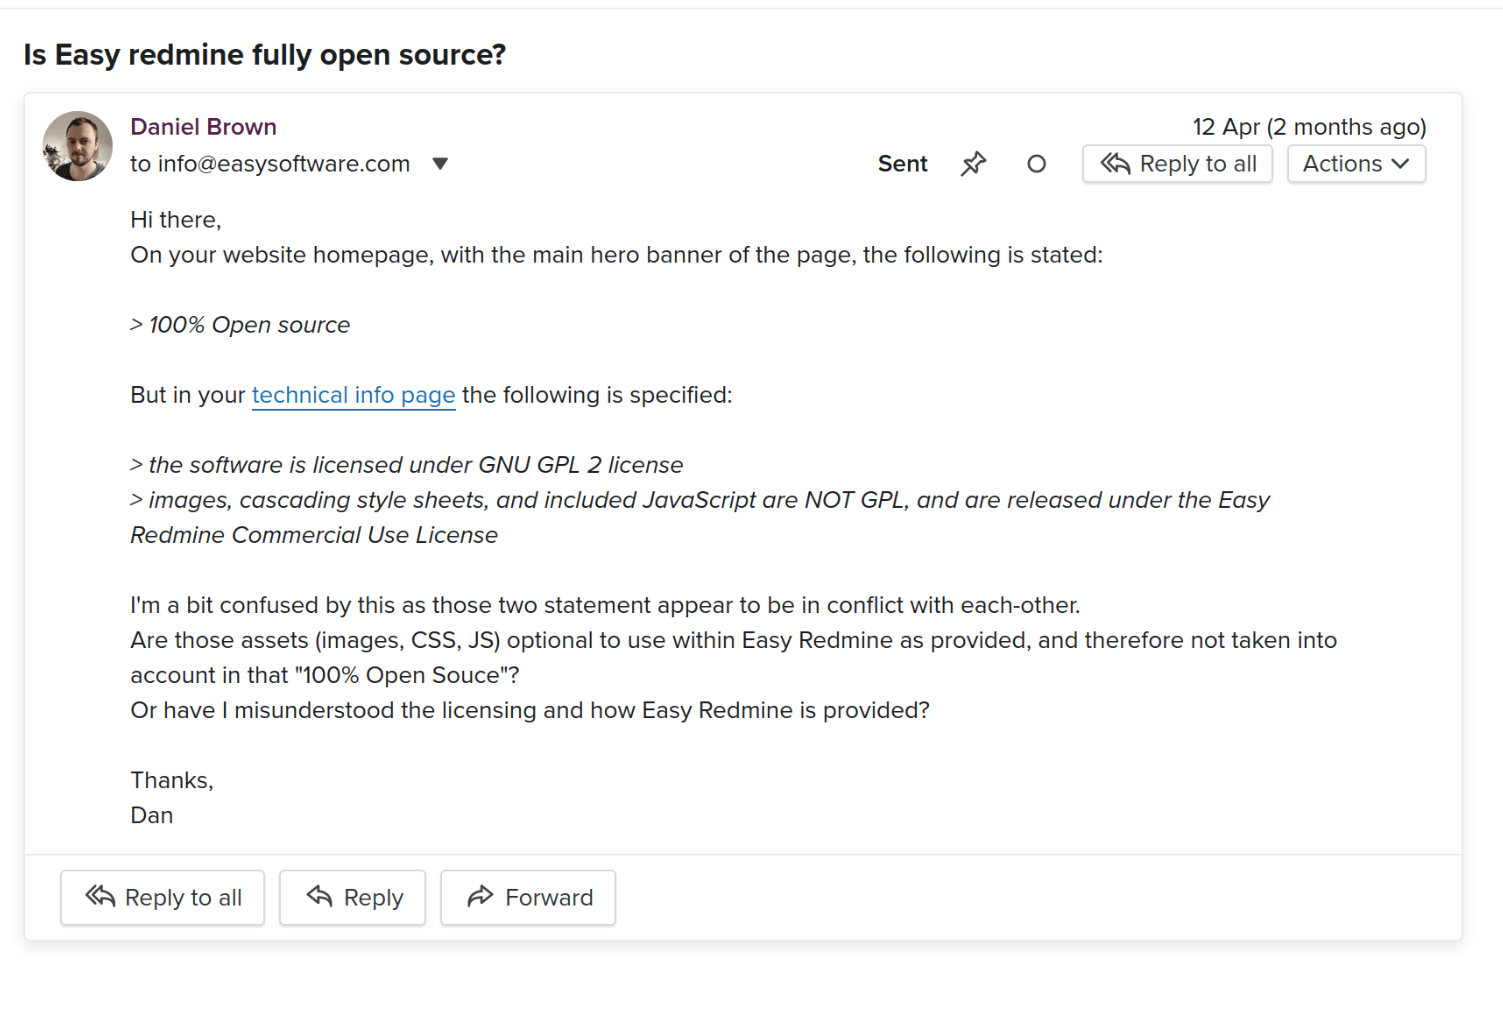The width and height of the screenshot is (1503, 1031).
Task: Click the chevron arrow on the Actions button
Action: (x=1400, y=164)
